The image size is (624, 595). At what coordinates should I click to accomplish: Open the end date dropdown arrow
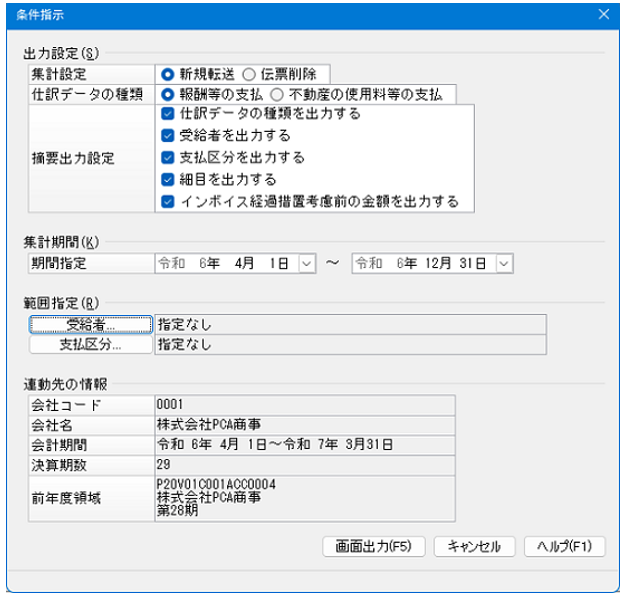tap(504, 263)
